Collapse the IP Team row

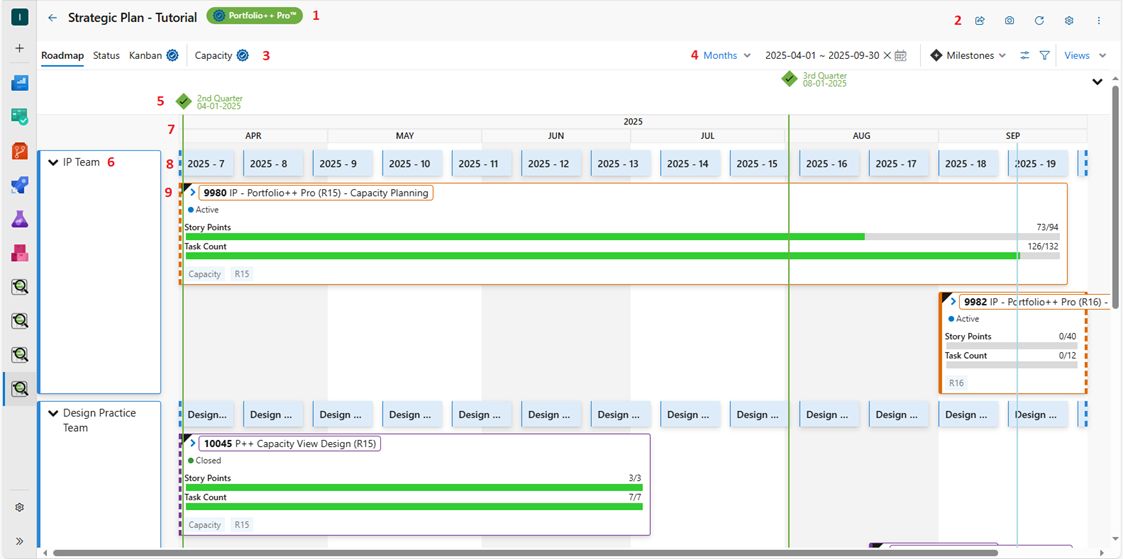click(x=53, y=162)
